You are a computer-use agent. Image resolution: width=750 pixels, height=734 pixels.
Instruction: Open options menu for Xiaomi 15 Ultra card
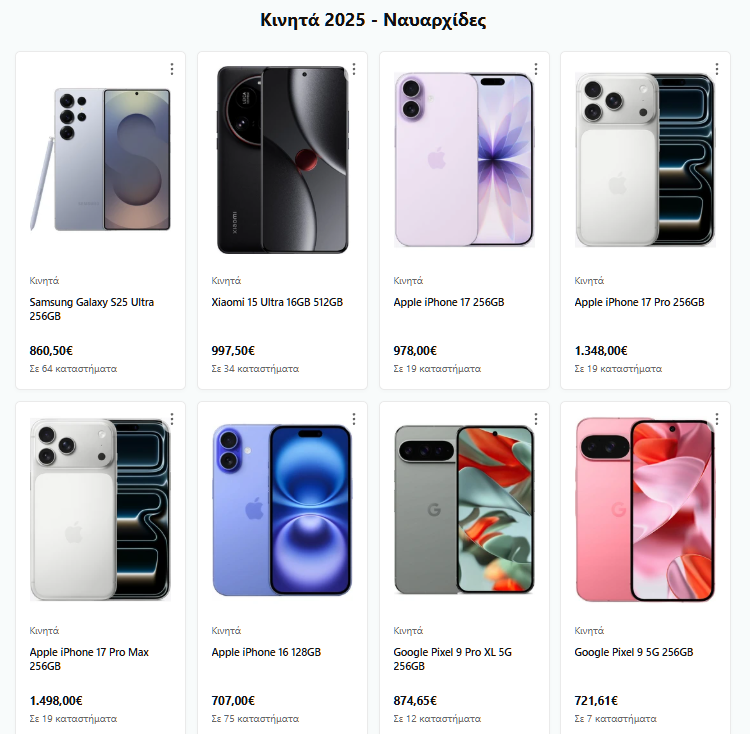tap(354, 69)
